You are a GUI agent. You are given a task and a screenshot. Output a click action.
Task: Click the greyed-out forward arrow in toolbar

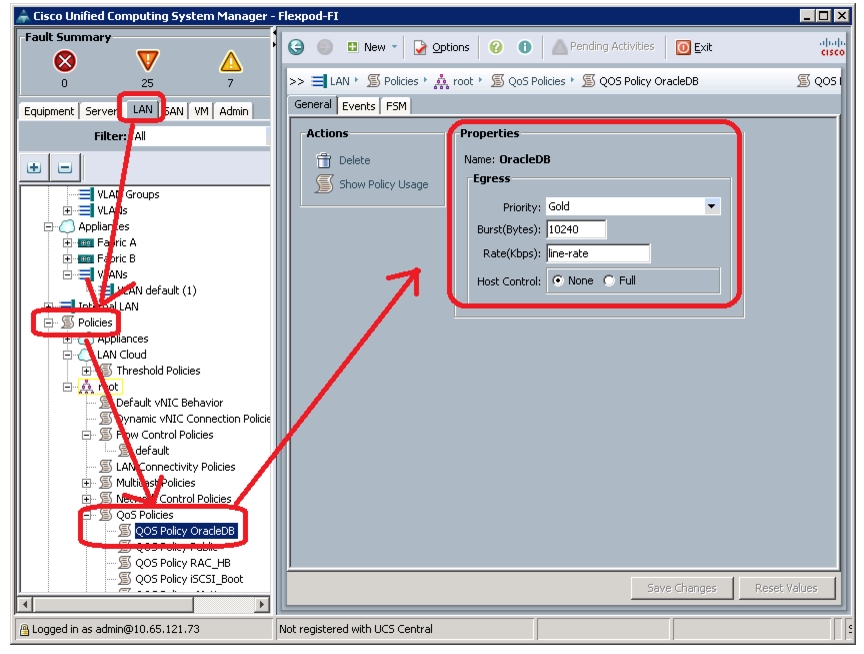(x=325, y=47)
